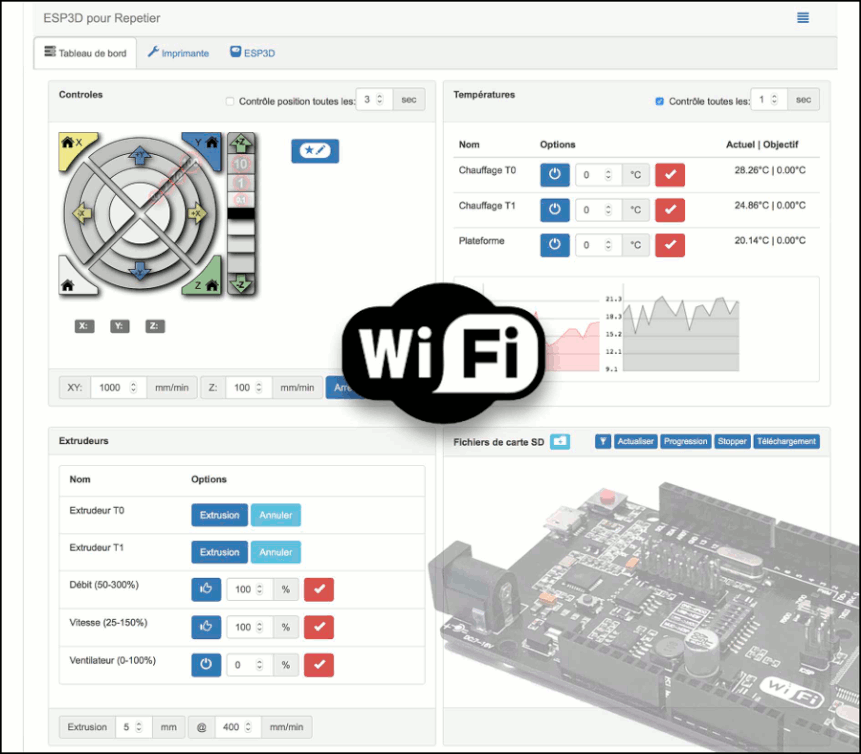
Task: Apply Débit value with red check
Action: (319, 590)
